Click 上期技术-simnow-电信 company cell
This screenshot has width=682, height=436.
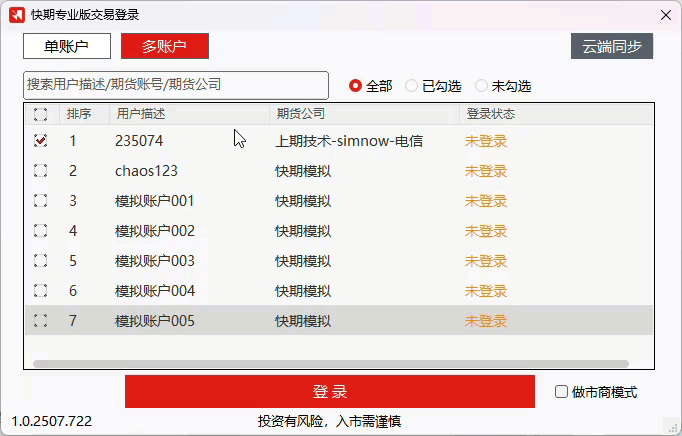349,141
